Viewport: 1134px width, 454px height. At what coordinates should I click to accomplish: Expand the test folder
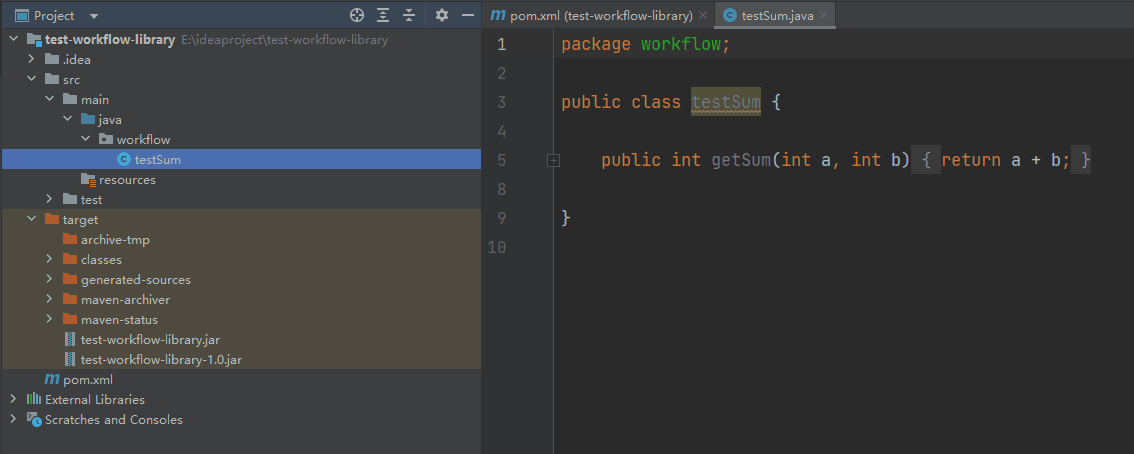(50, 200)
